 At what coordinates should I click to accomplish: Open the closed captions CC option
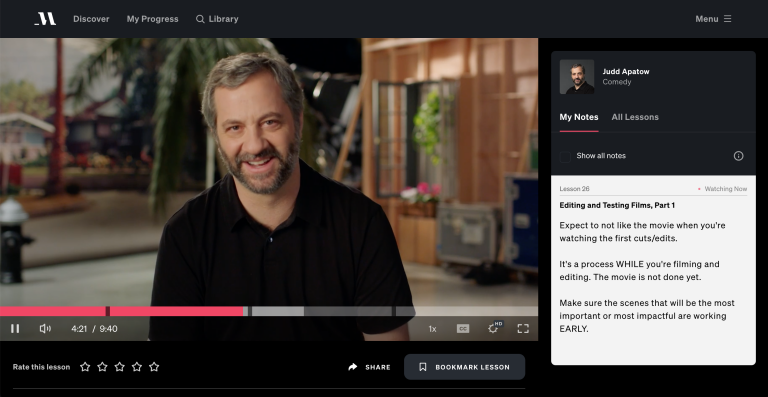[463, 328]
